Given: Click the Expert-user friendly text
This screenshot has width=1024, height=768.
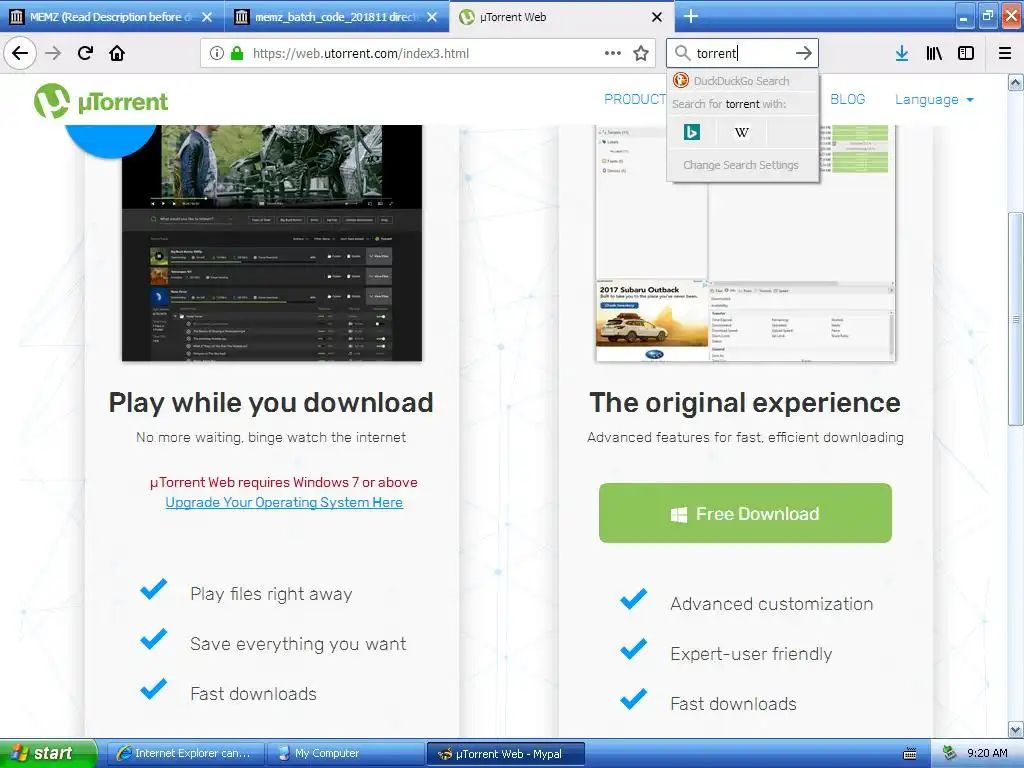Looking at the screenshot, I should point(751,654).
